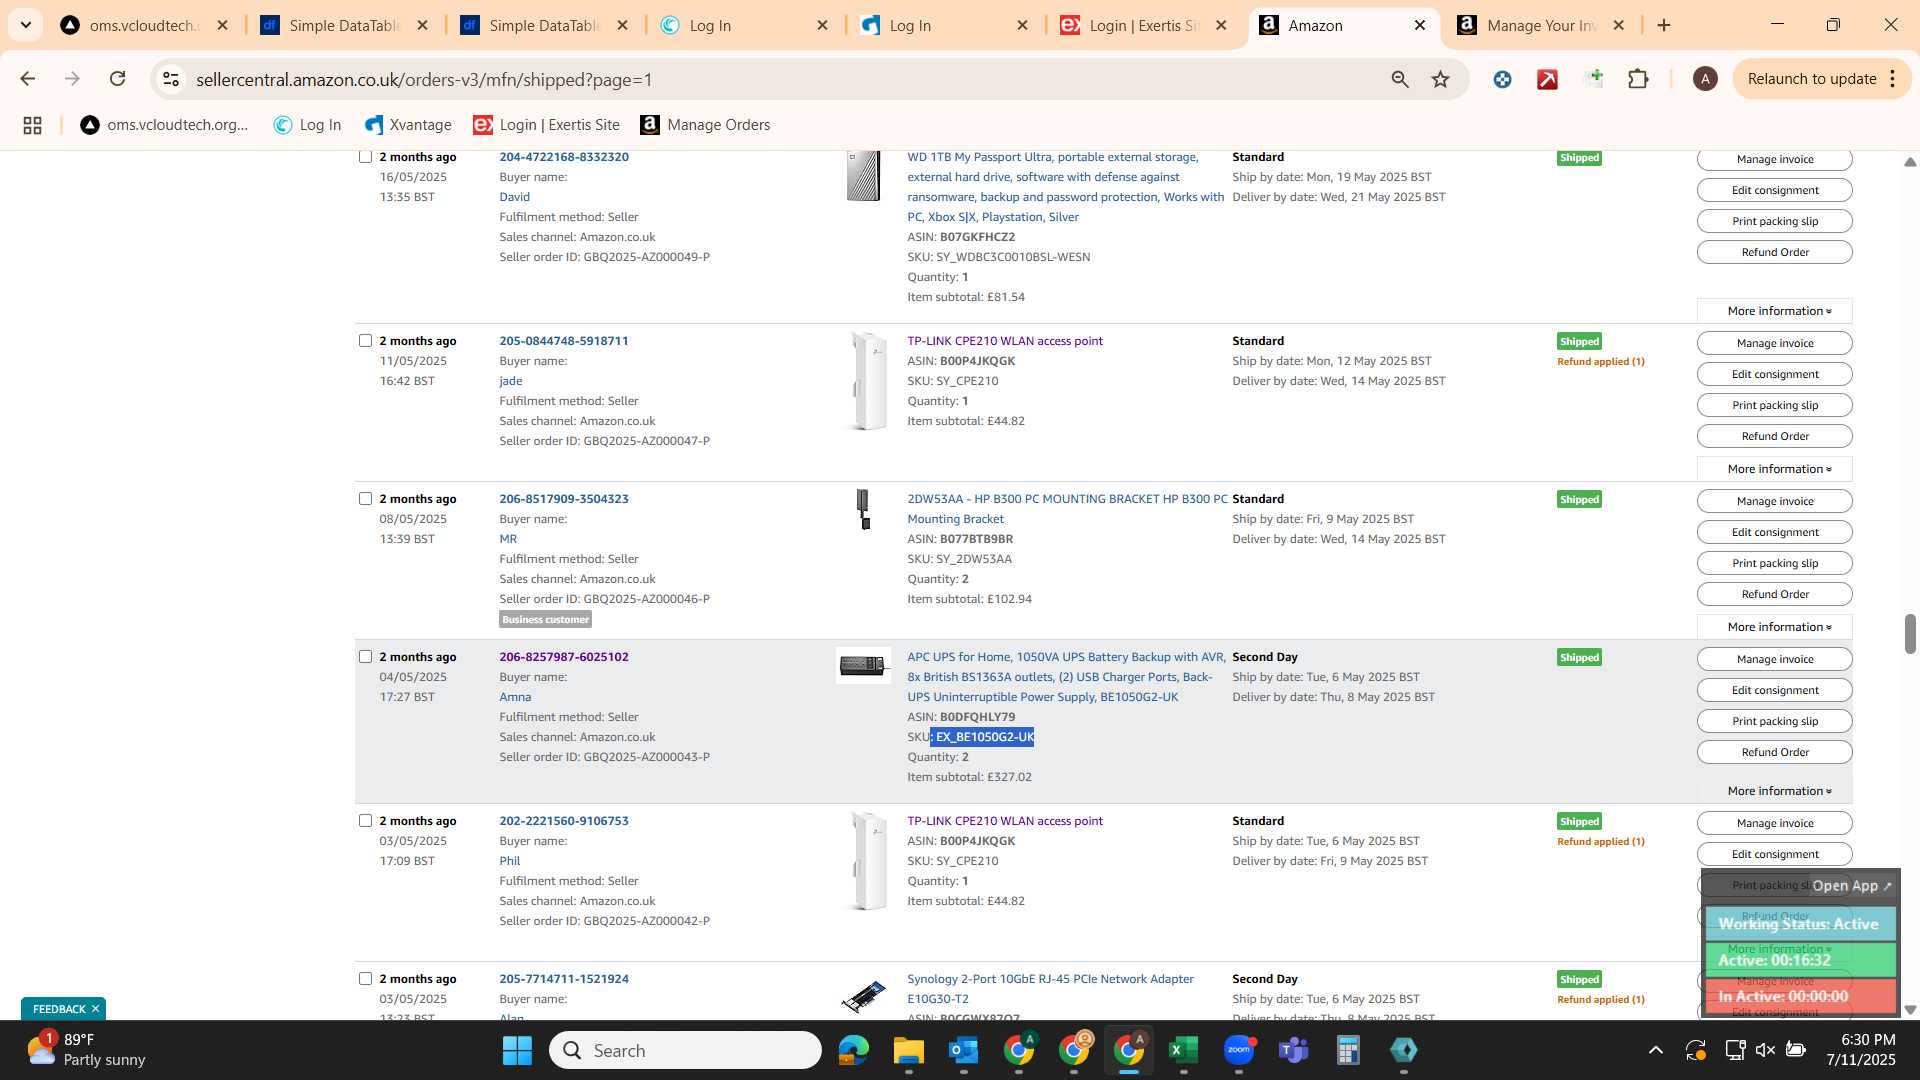1920x1080 pixels.
Task: Click the Windows taskbar Search box
Action: [x=685, y=1050]
